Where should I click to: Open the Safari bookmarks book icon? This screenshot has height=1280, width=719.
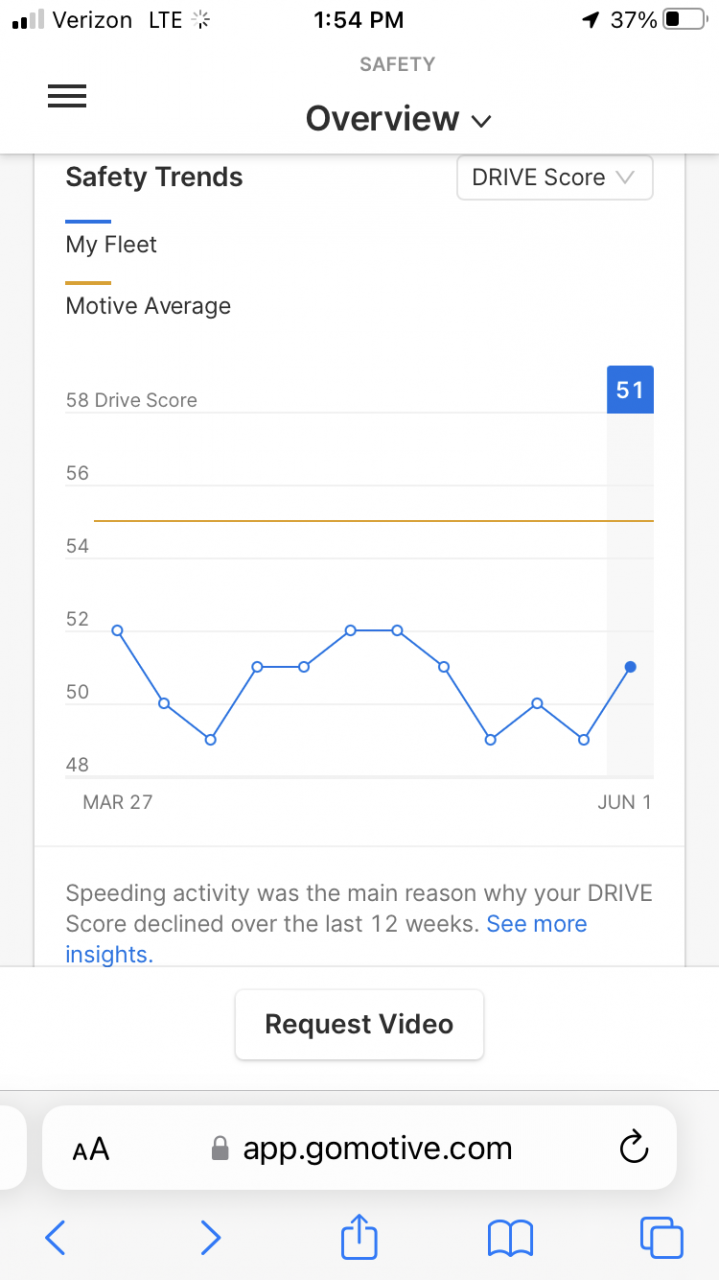511,1239
